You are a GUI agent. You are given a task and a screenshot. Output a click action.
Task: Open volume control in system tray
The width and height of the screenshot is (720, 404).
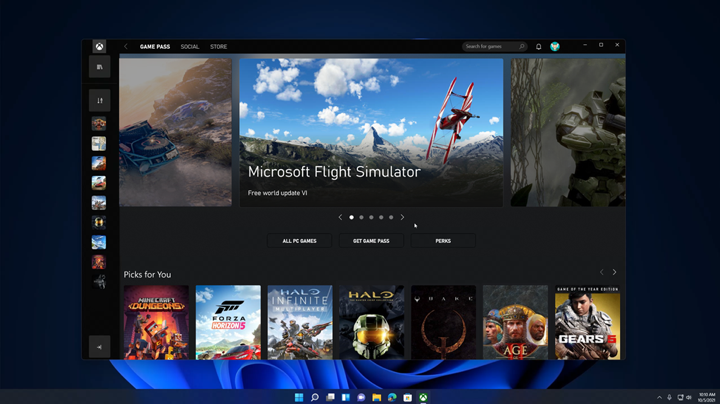click(x=688, y=398)
